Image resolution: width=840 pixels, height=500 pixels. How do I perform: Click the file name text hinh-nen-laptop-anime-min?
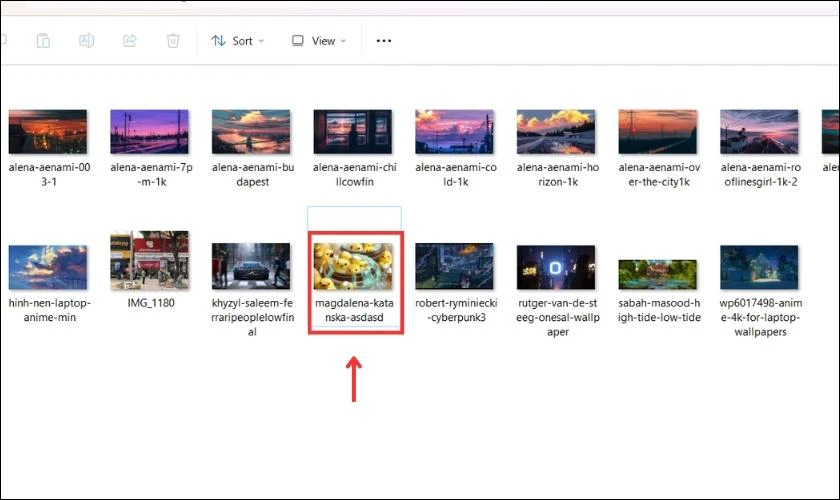(x=49, y=310)
